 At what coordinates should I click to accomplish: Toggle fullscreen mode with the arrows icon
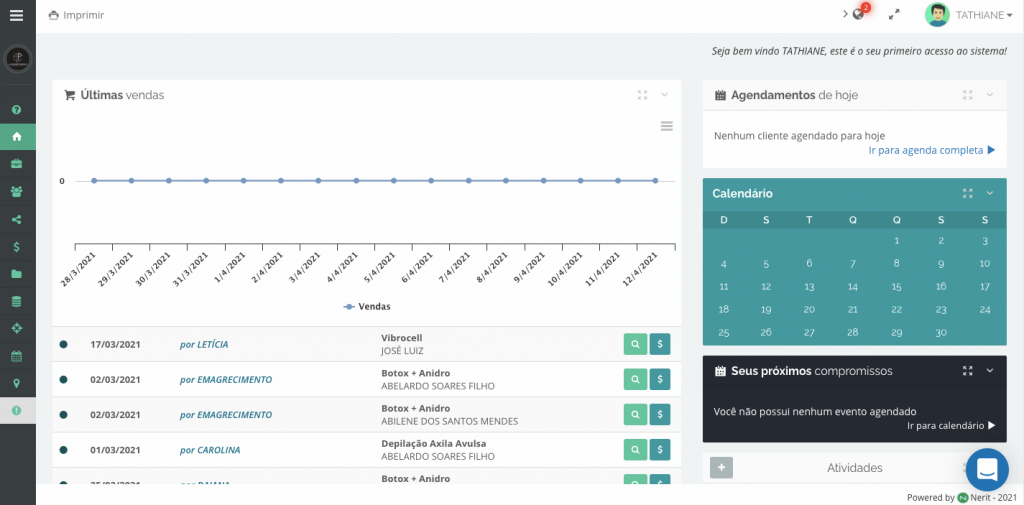[x=894, y=15]
